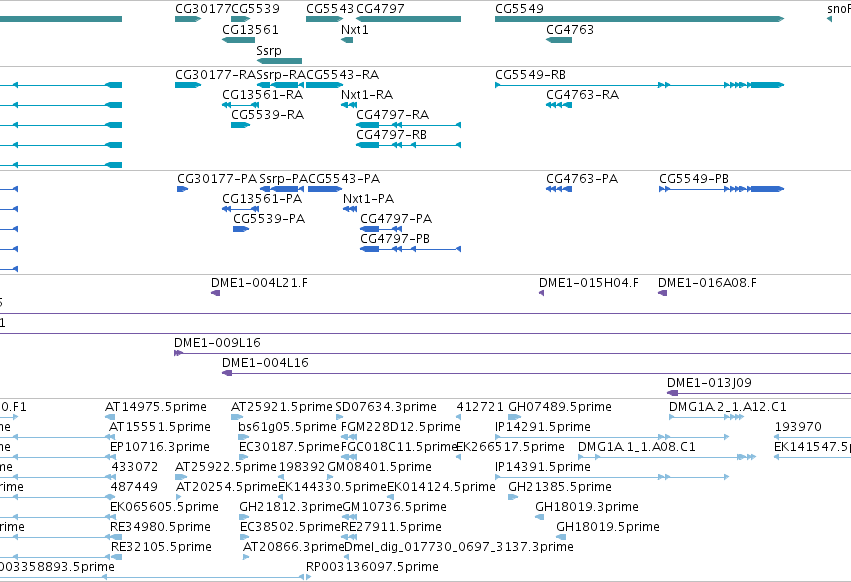
Task: Select the CG4797-RA transcript label
Action: pos(392,115)
